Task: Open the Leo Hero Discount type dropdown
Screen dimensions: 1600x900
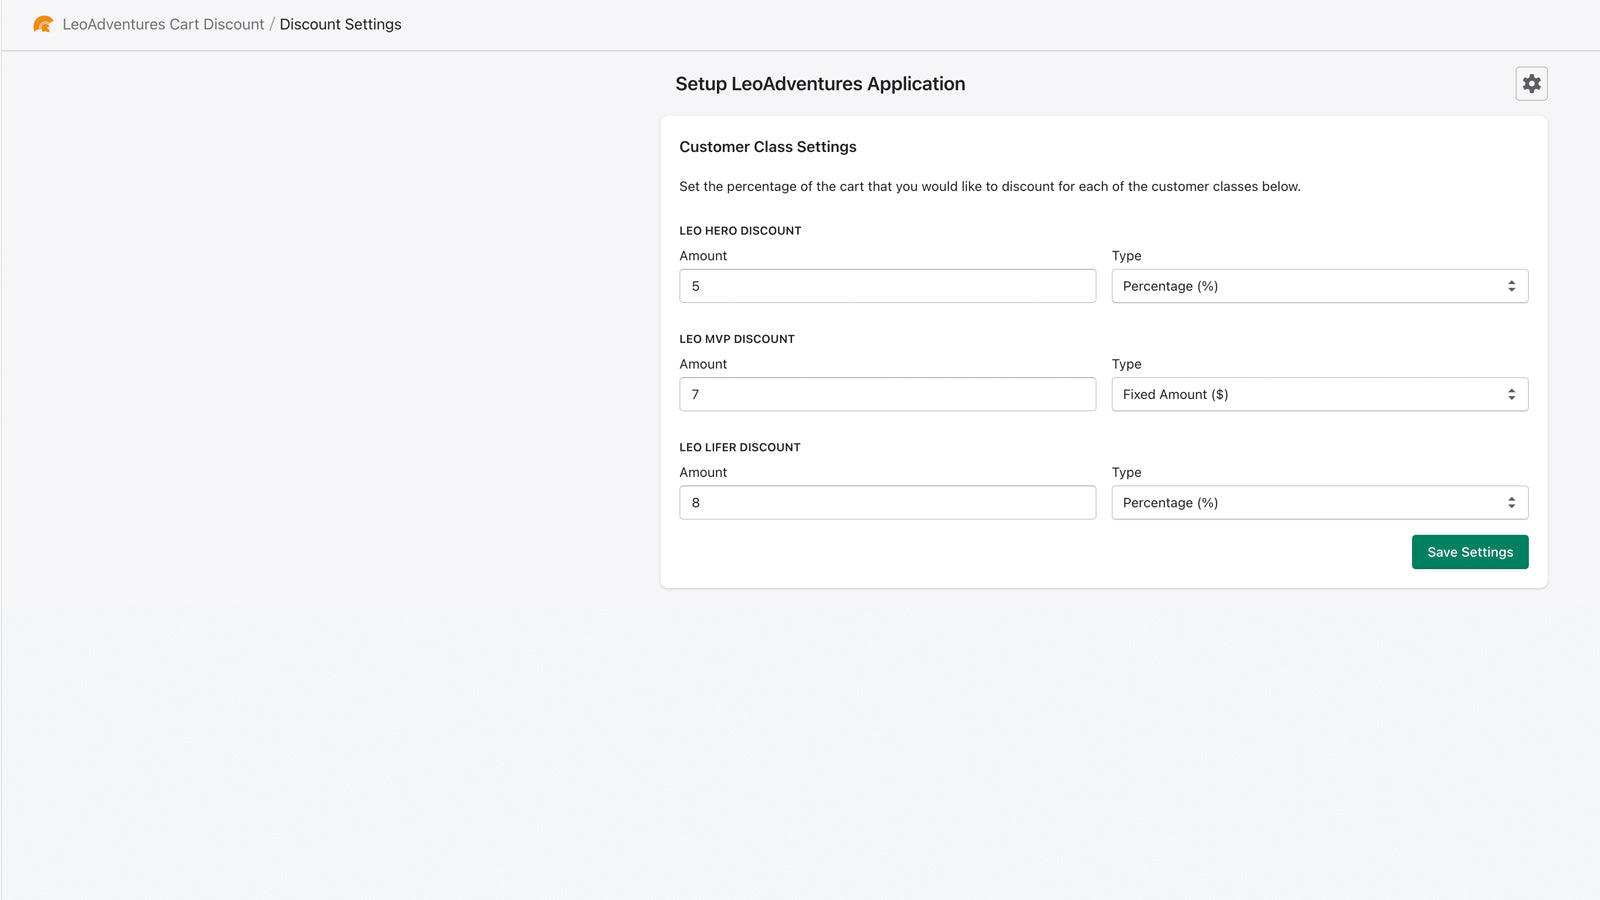Action: [1320, 286]
